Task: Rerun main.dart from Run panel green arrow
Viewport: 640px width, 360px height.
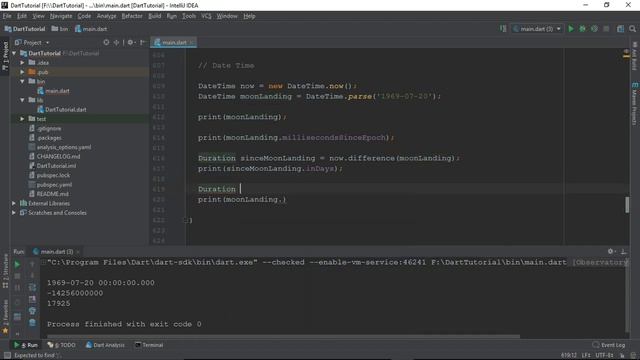Action: pos(17,265)
